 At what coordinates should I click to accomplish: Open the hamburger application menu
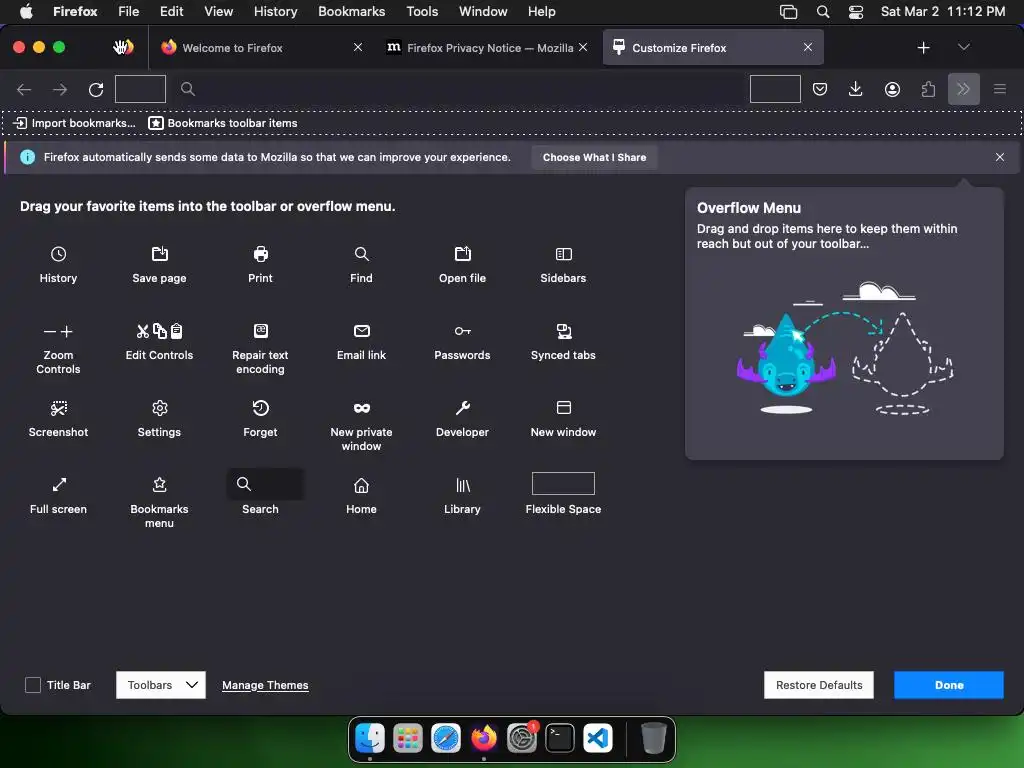tap(1000, 89)
